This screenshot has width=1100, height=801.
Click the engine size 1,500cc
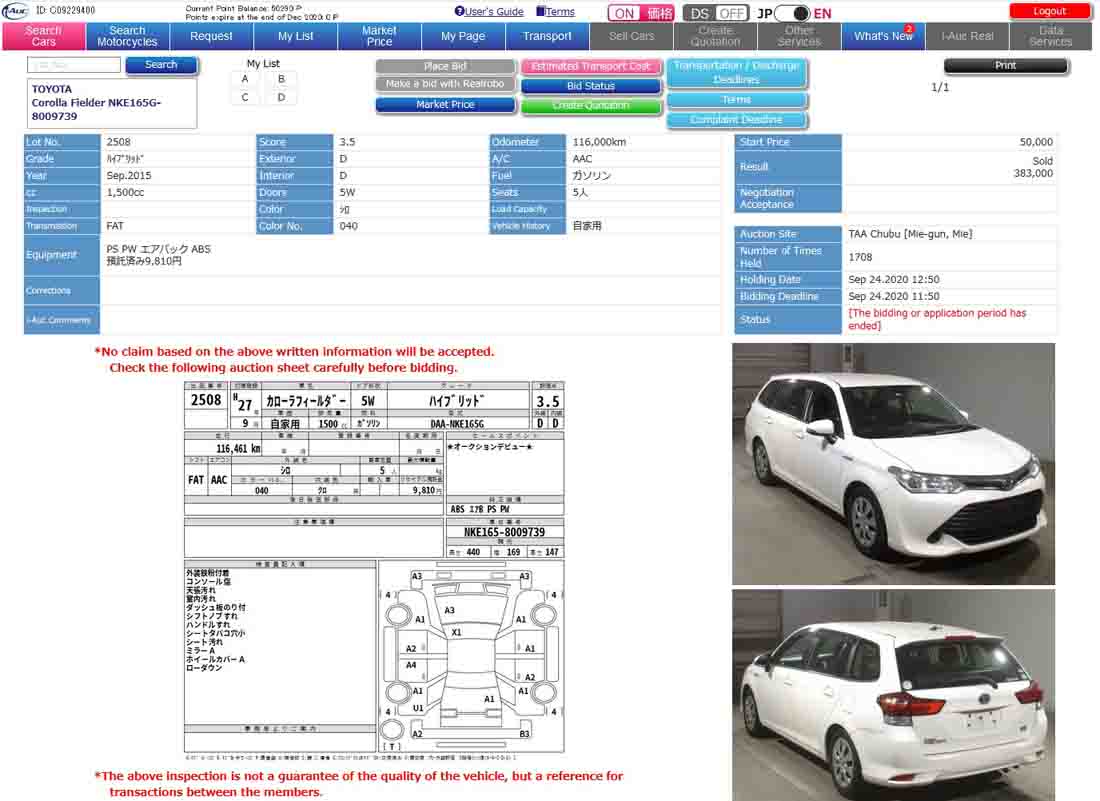coord(125,192)
